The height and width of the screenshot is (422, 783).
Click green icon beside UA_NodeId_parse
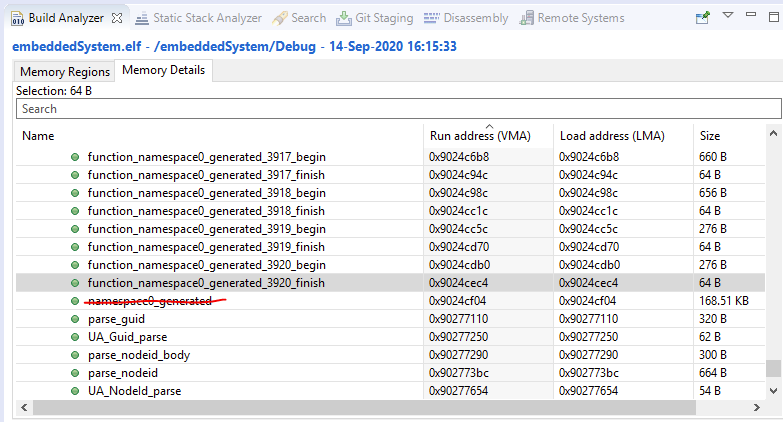75,391
